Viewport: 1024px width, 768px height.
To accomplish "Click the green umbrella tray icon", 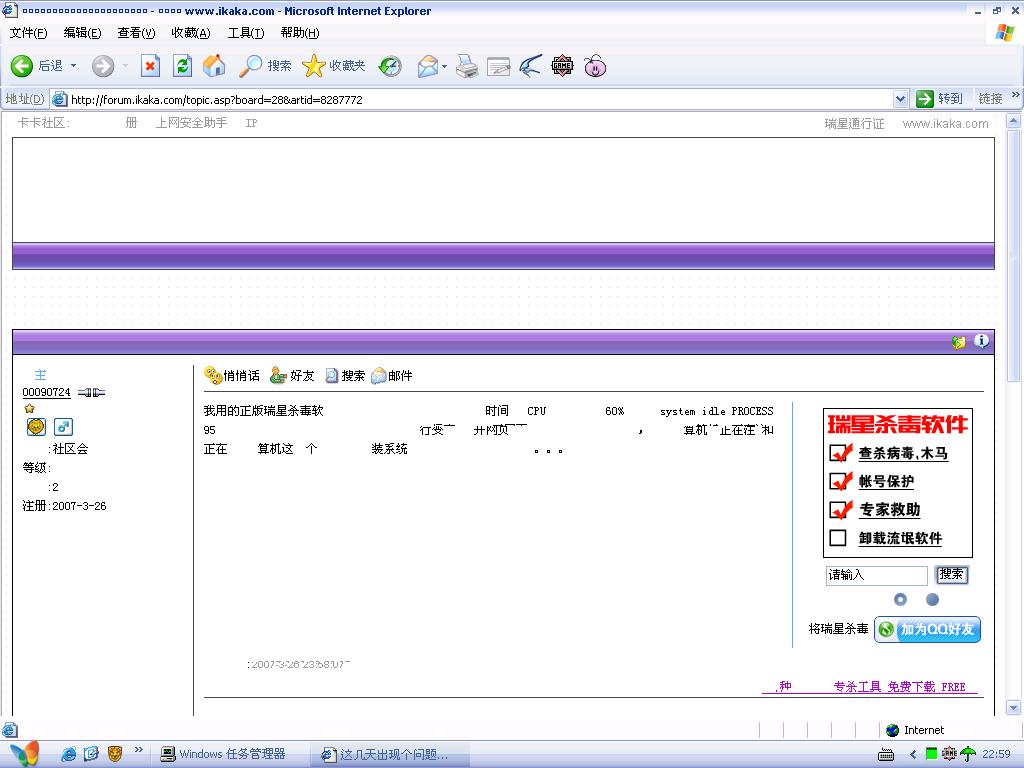I will (x=968, y=754).
